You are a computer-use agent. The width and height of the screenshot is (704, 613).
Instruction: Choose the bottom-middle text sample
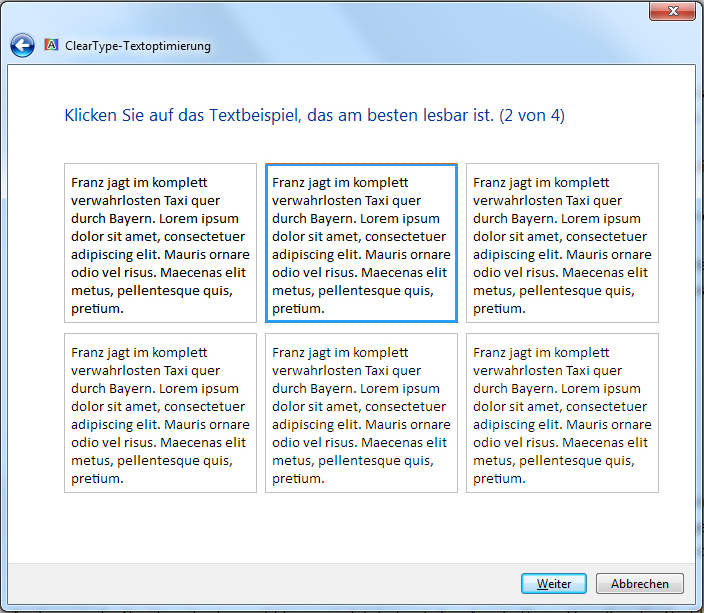(x=361, y=413)
